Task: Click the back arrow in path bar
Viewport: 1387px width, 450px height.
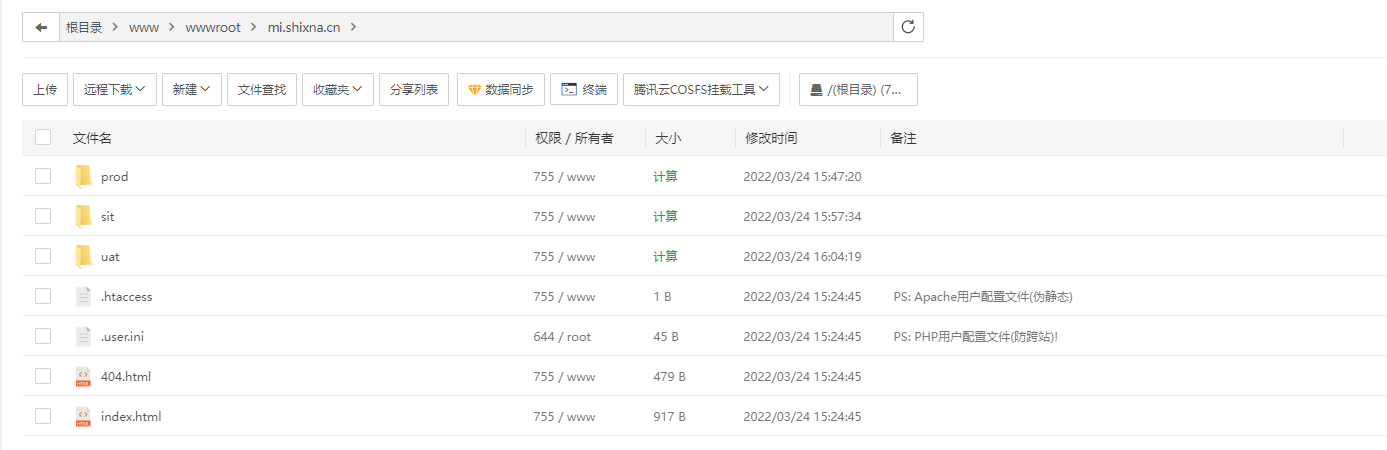Action: coord(41,27)
